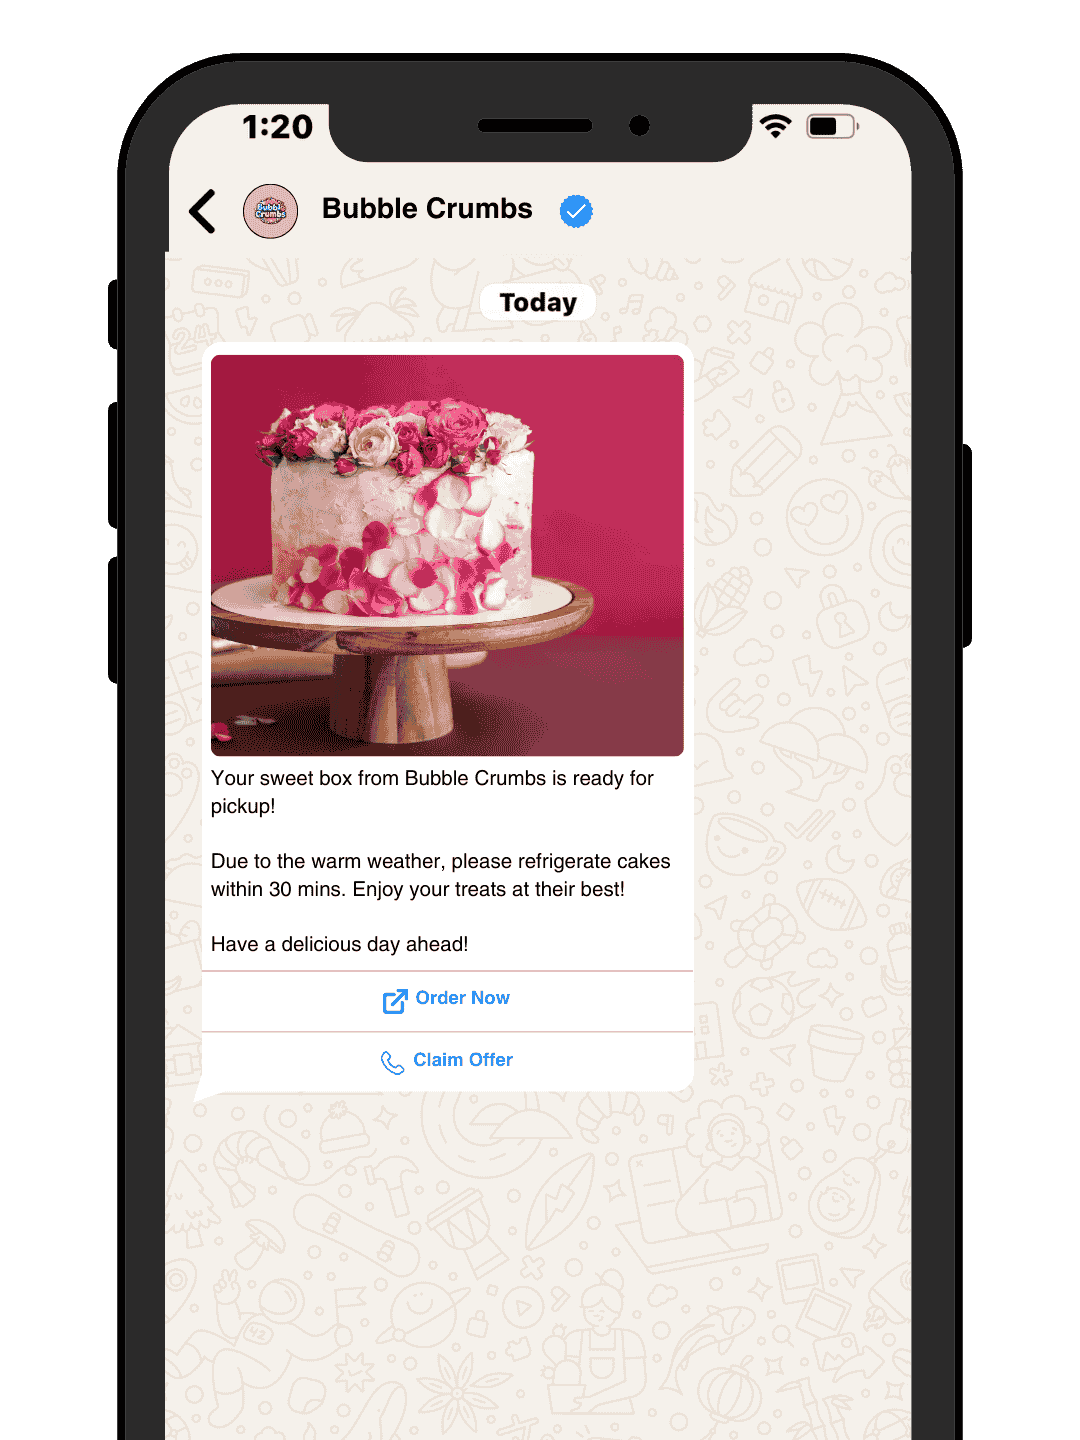
Task: Tap the battery status icon
Action: point(832,126)
